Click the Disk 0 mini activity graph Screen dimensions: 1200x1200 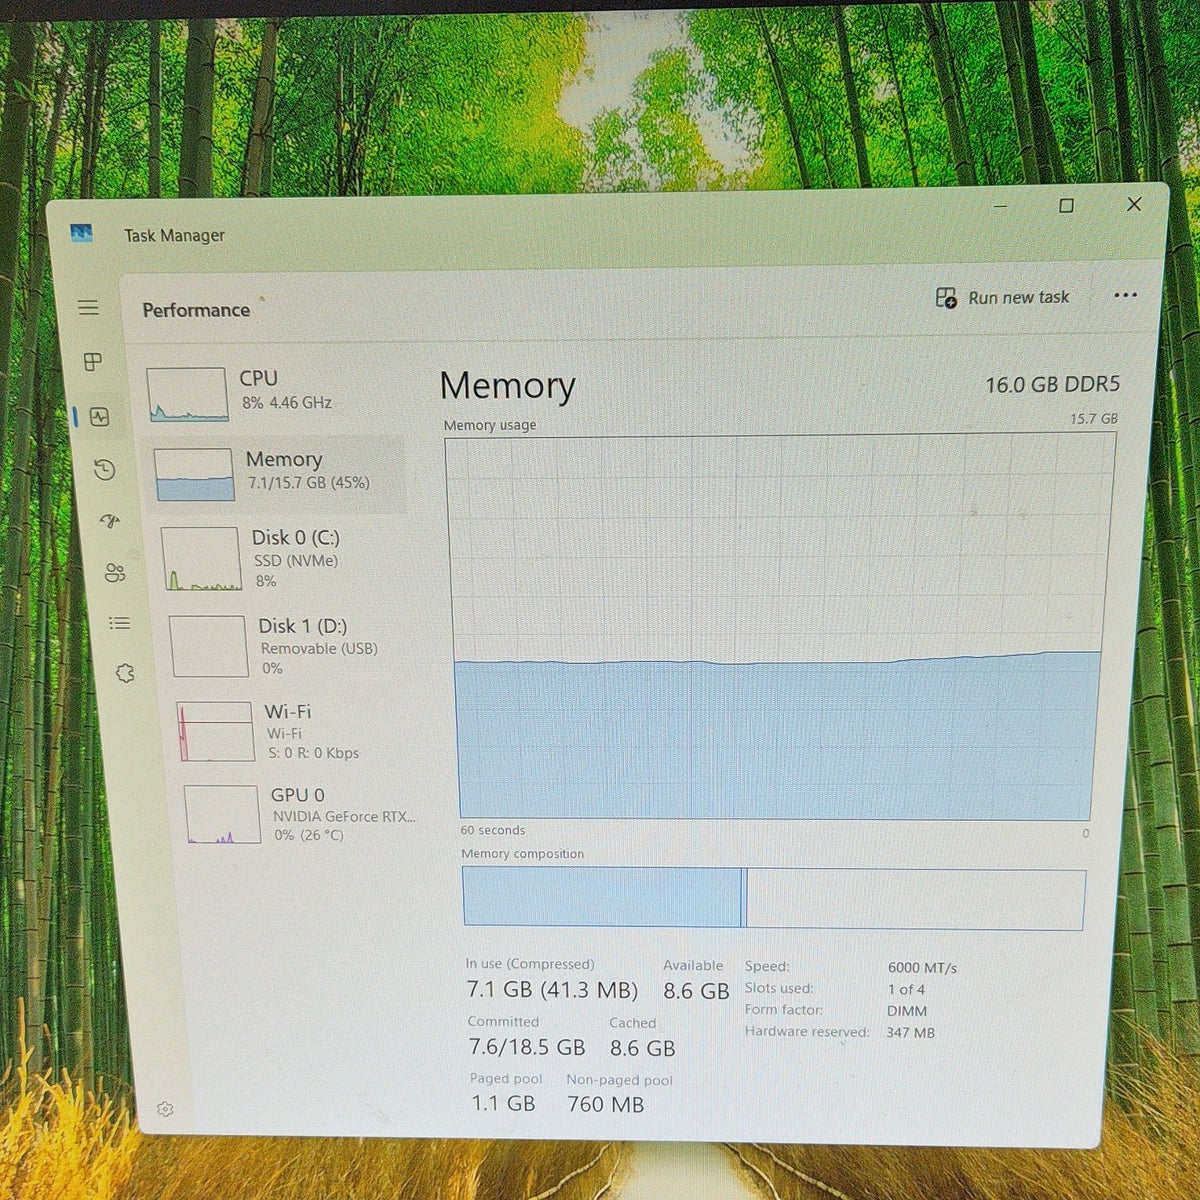pyautogui.click(x=201, y=558)
